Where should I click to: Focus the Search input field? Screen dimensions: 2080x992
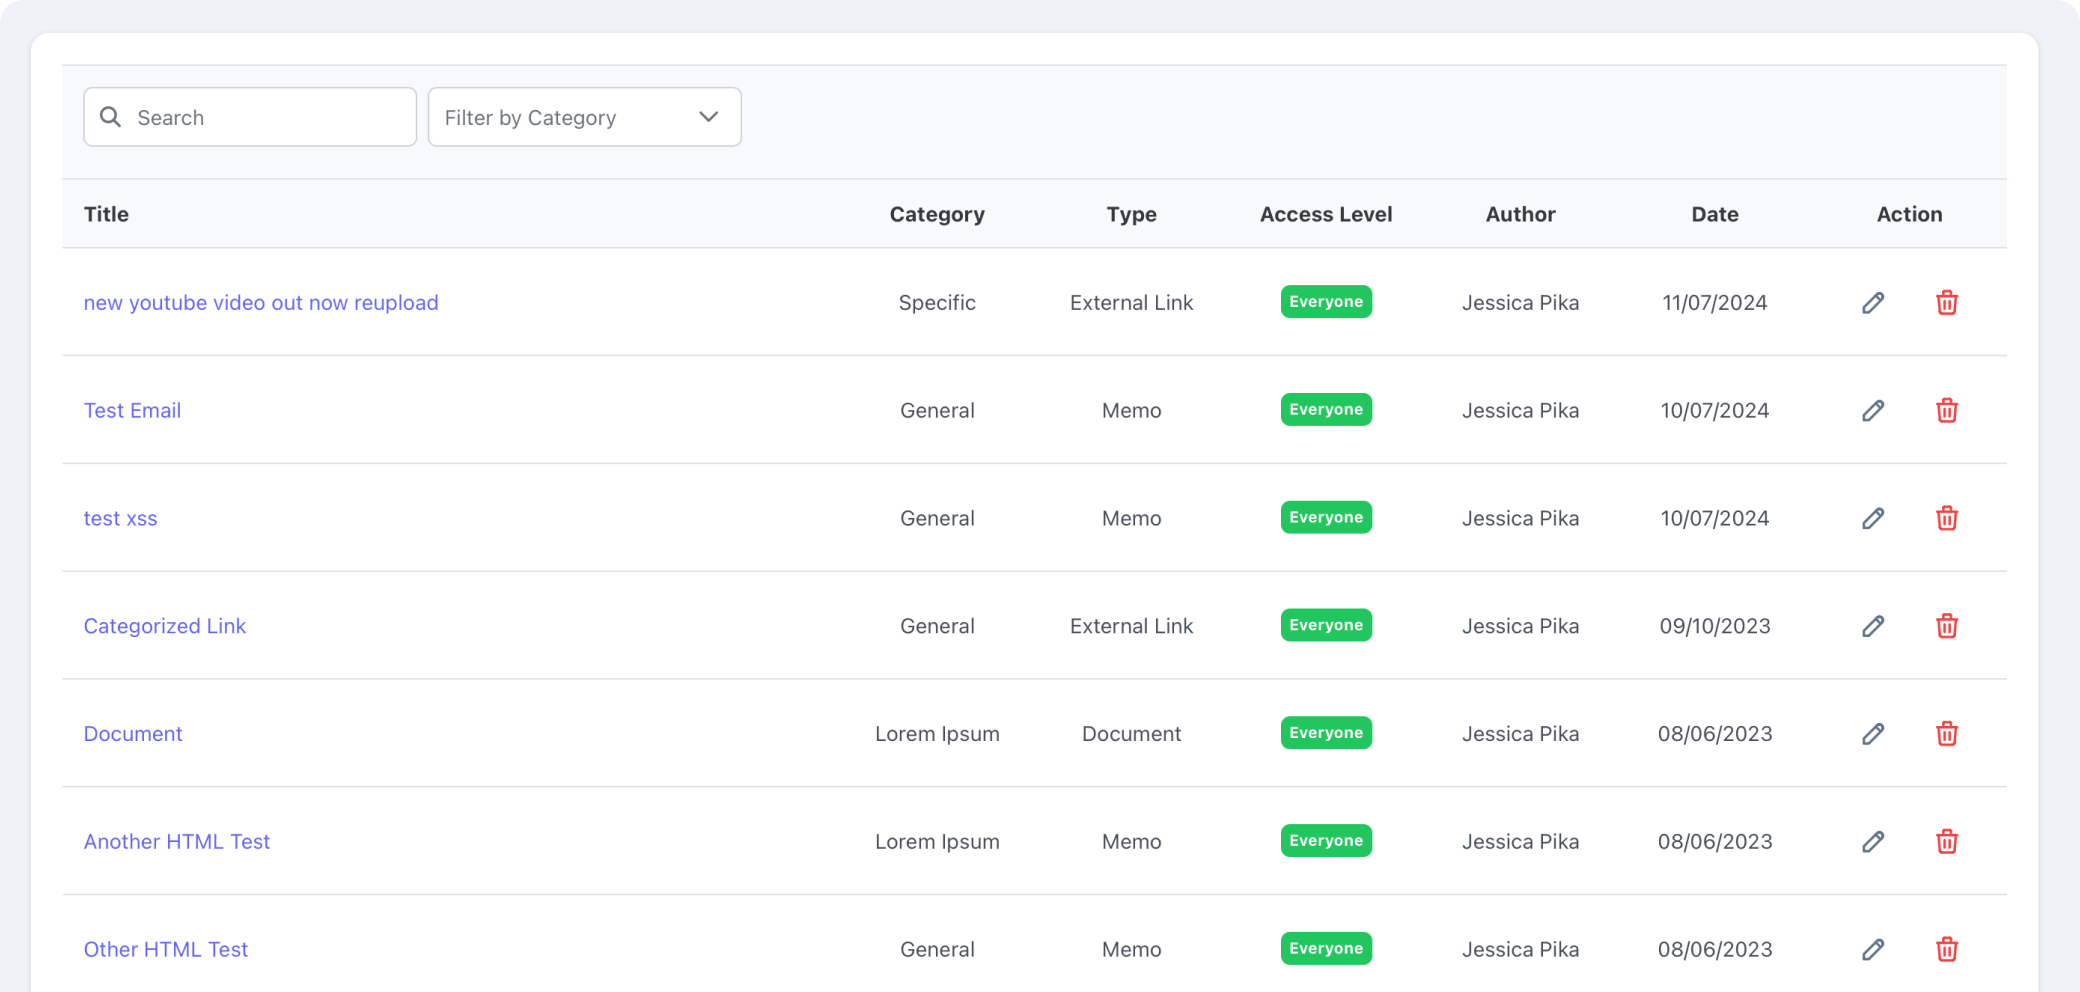click(250, 117)
